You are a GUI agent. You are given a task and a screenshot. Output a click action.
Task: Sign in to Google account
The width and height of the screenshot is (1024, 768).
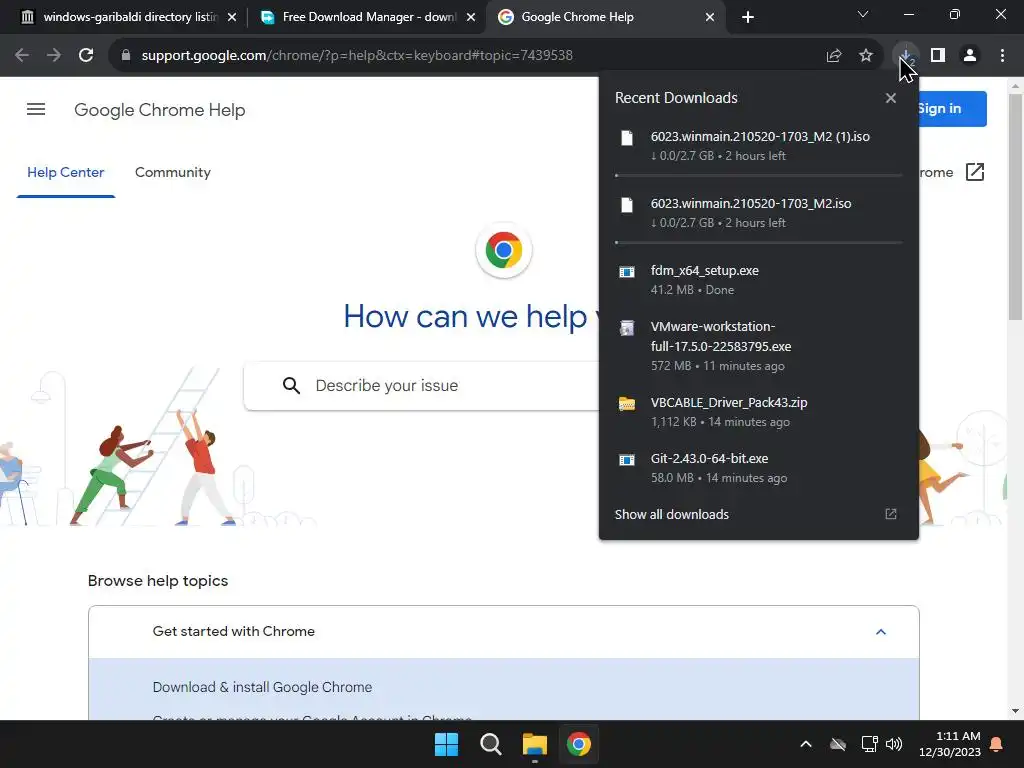pos(952,108)
